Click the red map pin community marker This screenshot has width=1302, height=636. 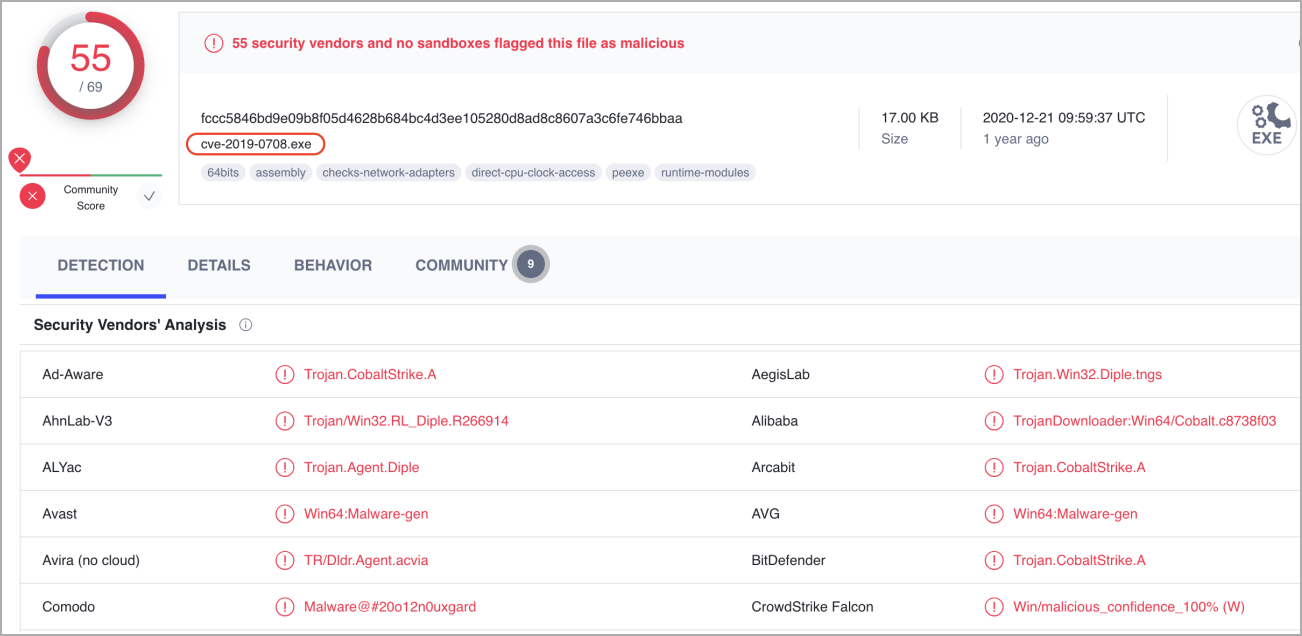19,159
